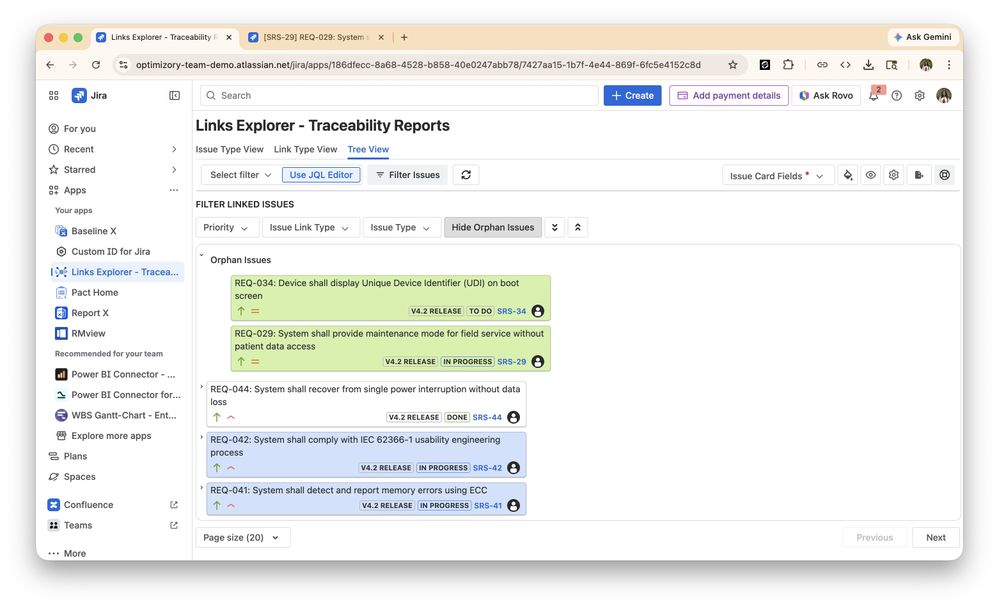Switch to Link Type View tab

coord(305,149)
